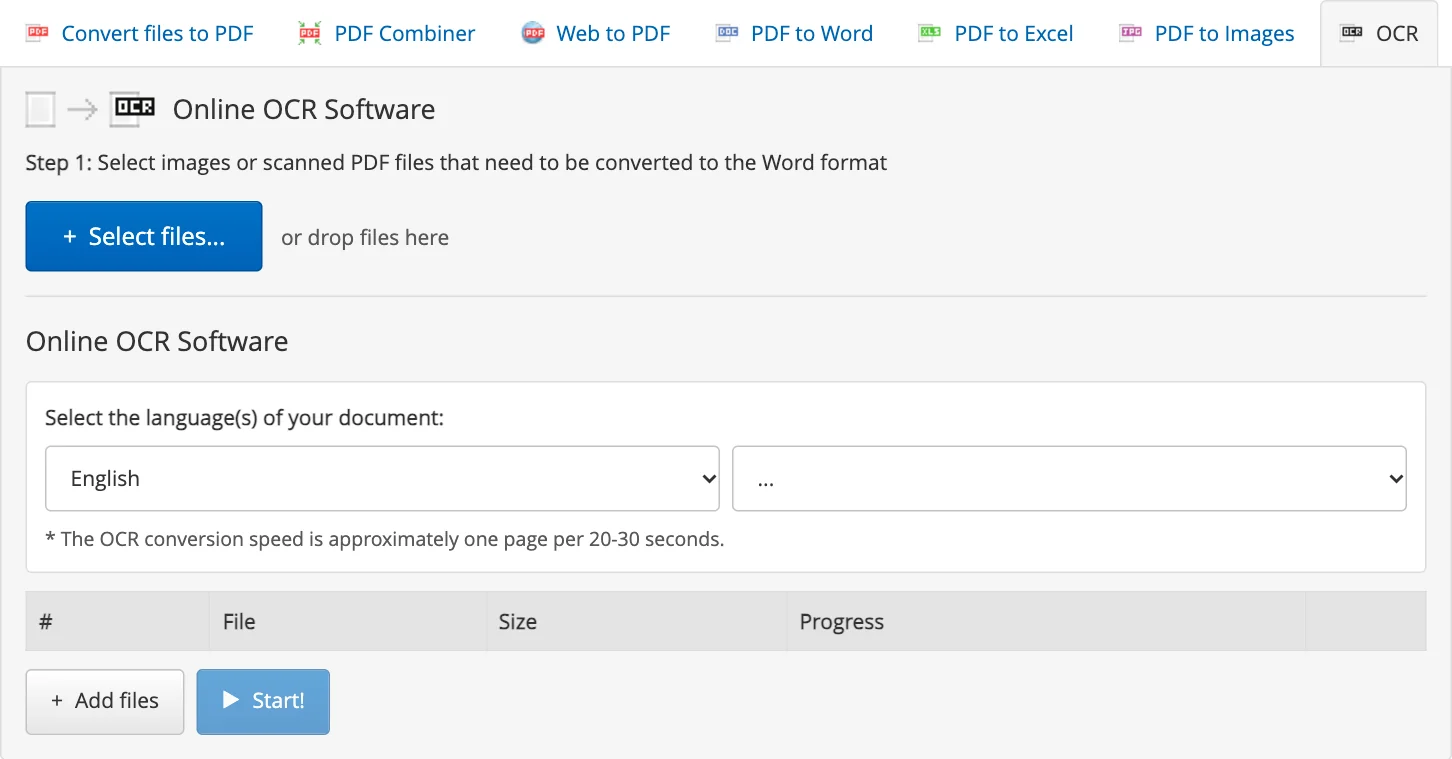Open the Convert files to PDF tab
This screenshot has width=1452, height=759.
click(157, 33)
